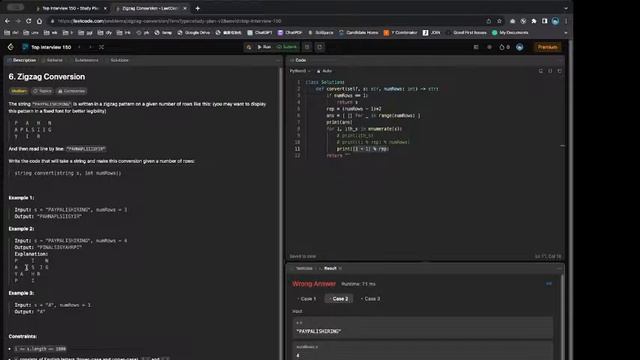The image size is (640, 360).
Task: Click the shuffle problem icon
Action: tap(101, 47)
